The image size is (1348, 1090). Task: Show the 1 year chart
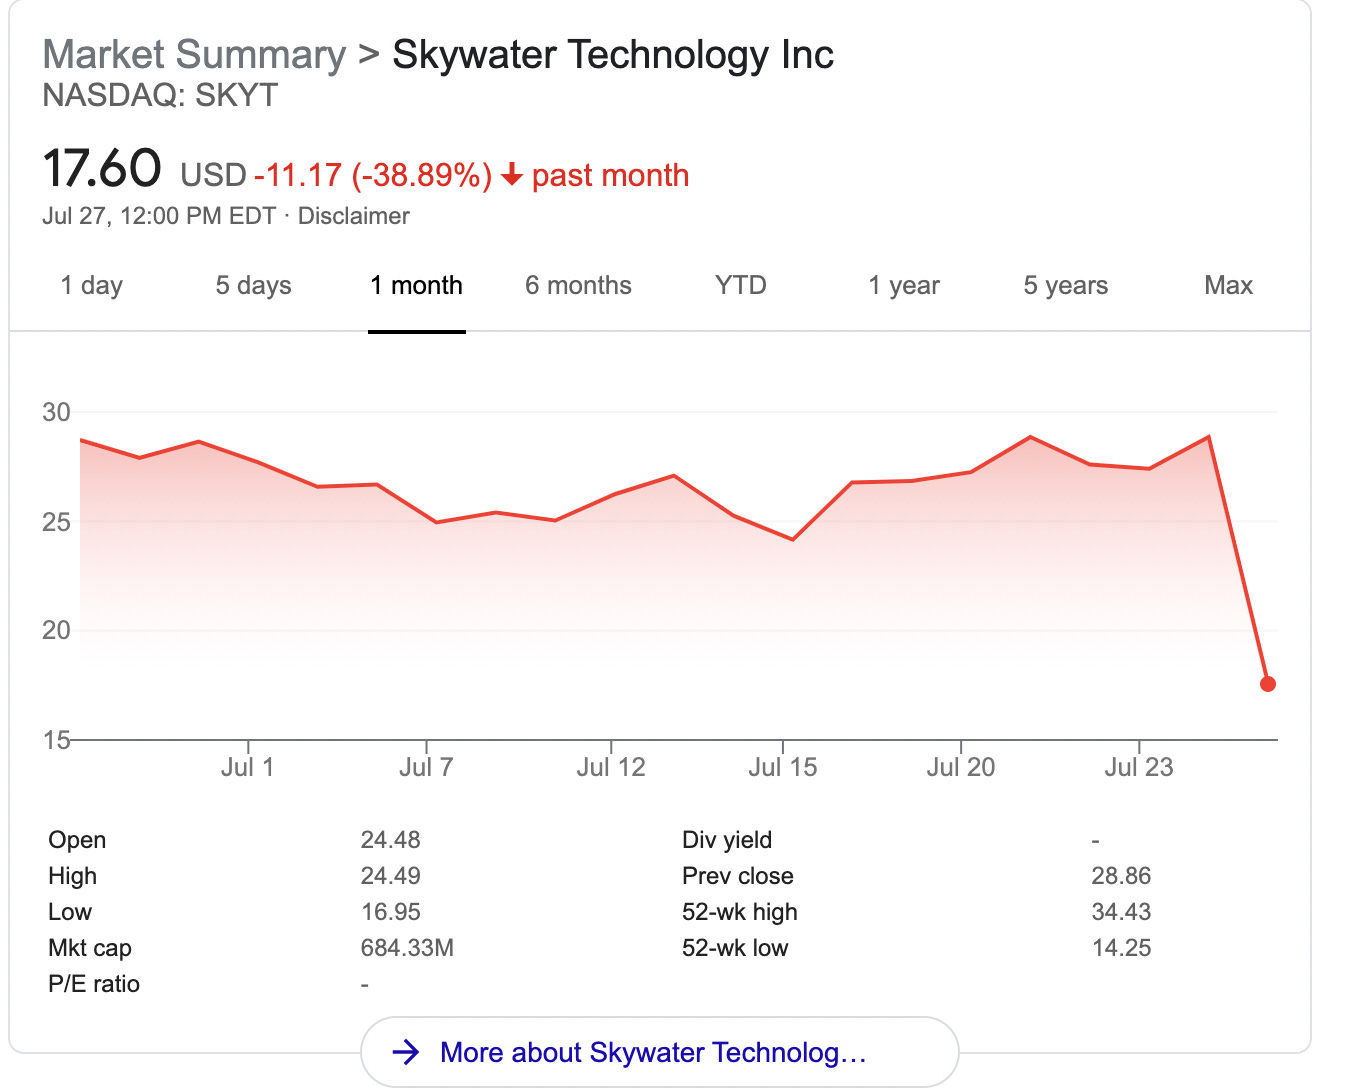click(x=903, y=286)
